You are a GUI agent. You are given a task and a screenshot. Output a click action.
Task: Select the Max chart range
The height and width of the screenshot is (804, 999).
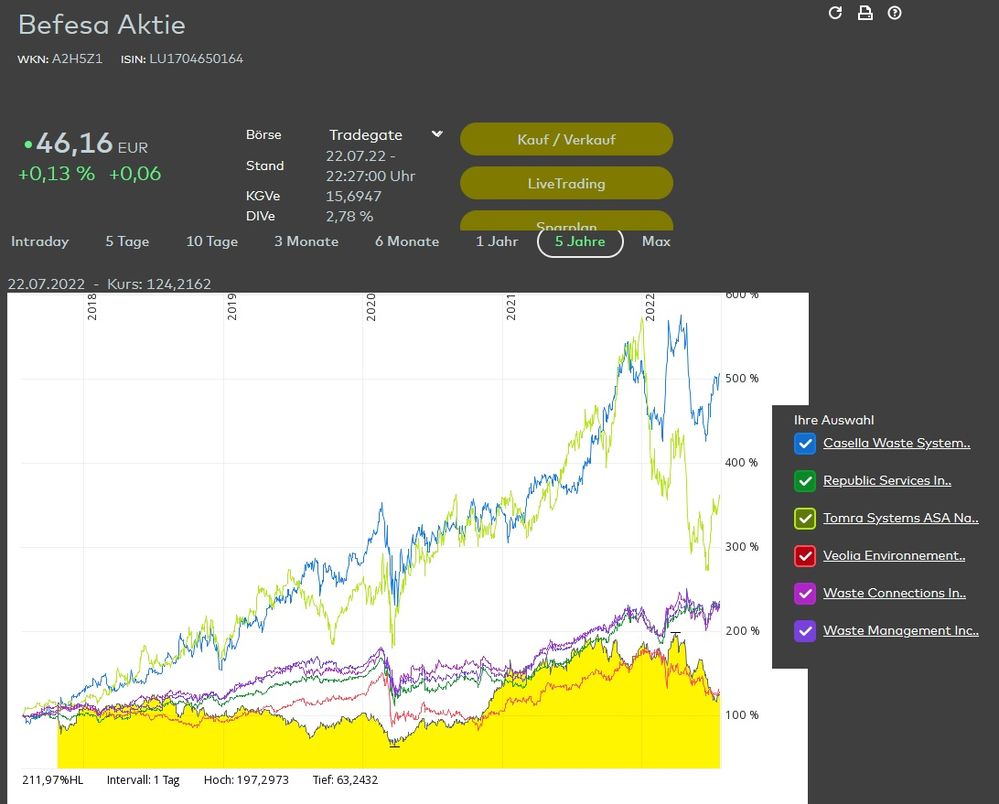point(656,241)
